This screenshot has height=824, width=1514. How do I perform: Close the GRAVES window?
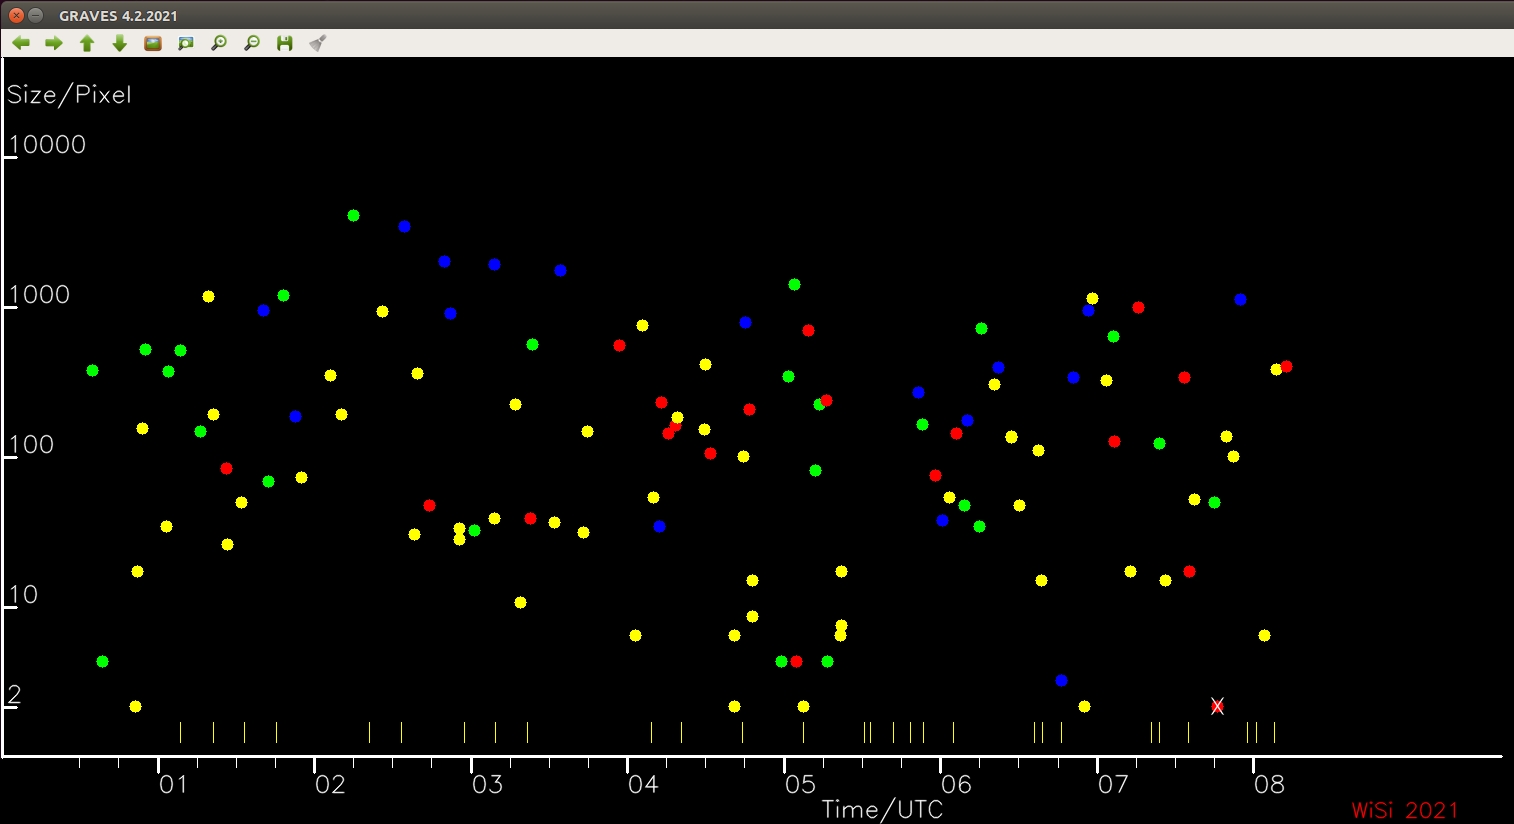pyautogui.click(x=16, y=15)
